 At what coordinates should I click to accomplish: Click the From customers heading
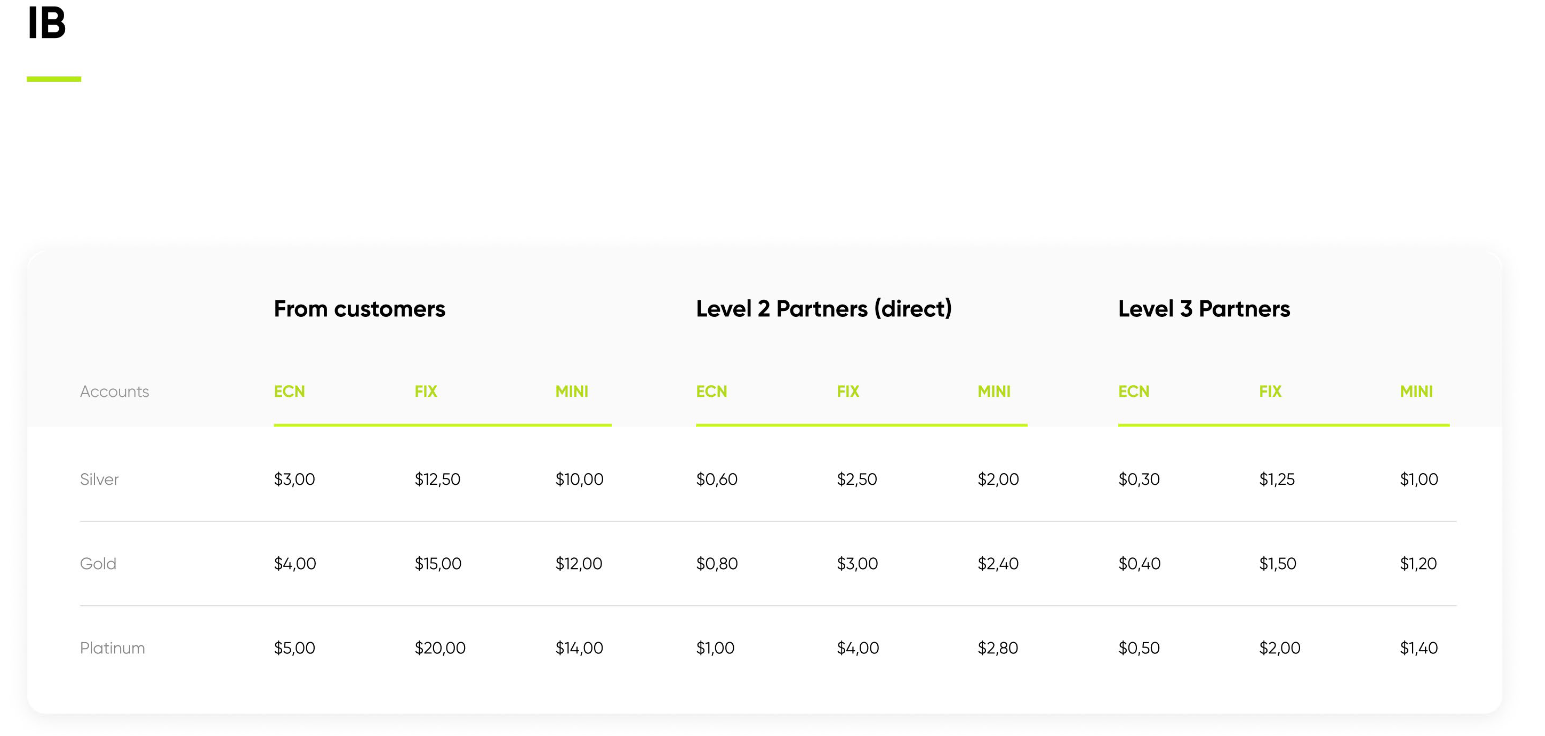[360, 309]
